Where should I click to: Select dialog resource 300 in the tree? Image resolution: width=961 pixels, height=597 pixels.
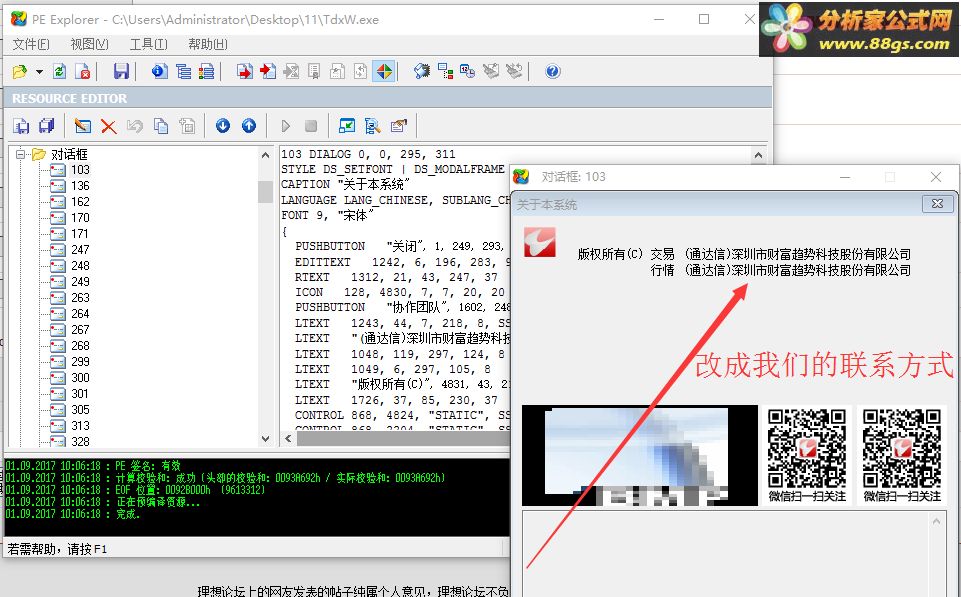click(80, 378)
